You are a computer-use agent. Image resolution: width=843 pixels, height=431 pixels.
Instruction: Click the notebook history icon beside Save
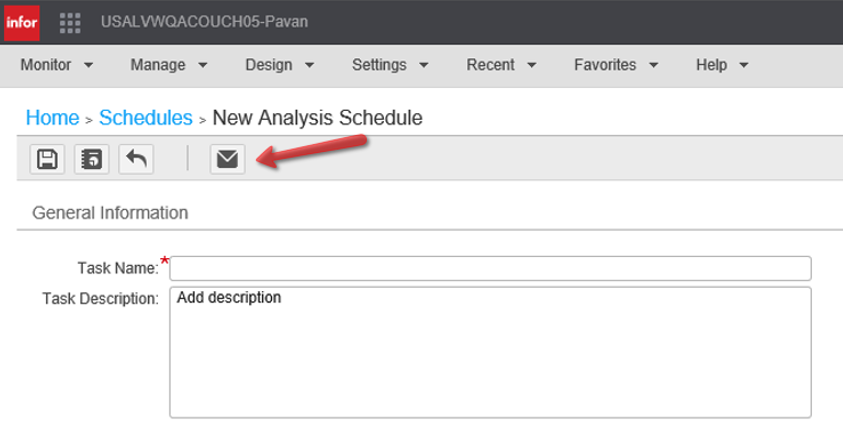point(91,159)
